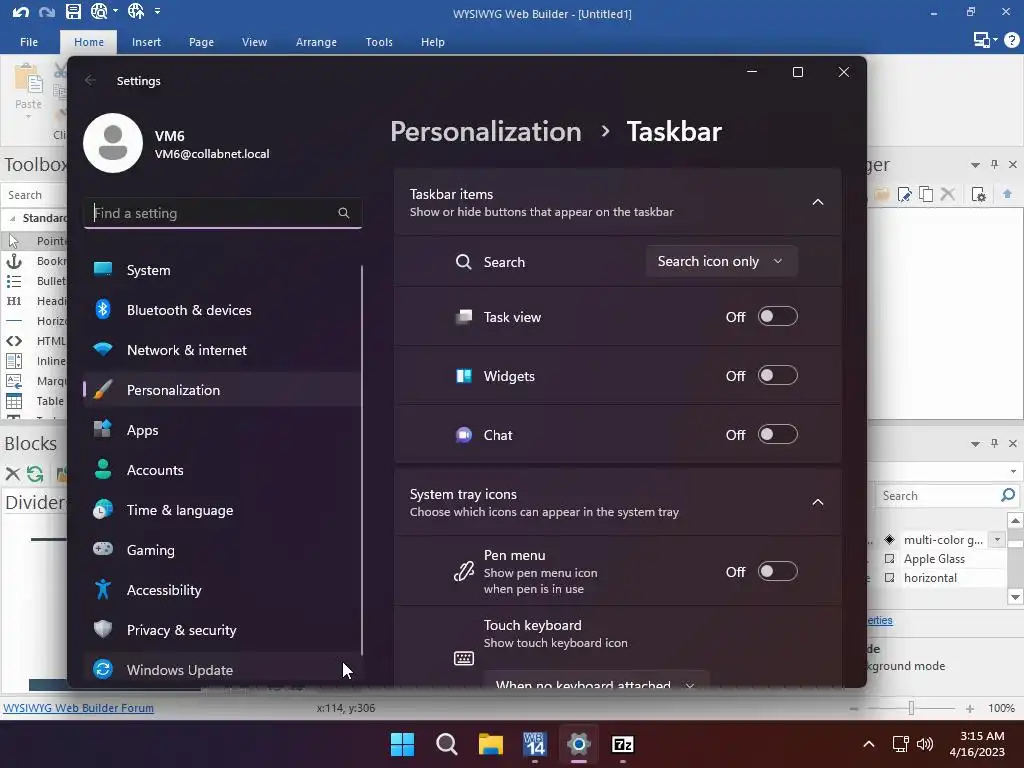Image resolution: width=1024 pixels, height=768 pixels.
Task: Select Personalization in Settings sidebar
Action: 222,390
